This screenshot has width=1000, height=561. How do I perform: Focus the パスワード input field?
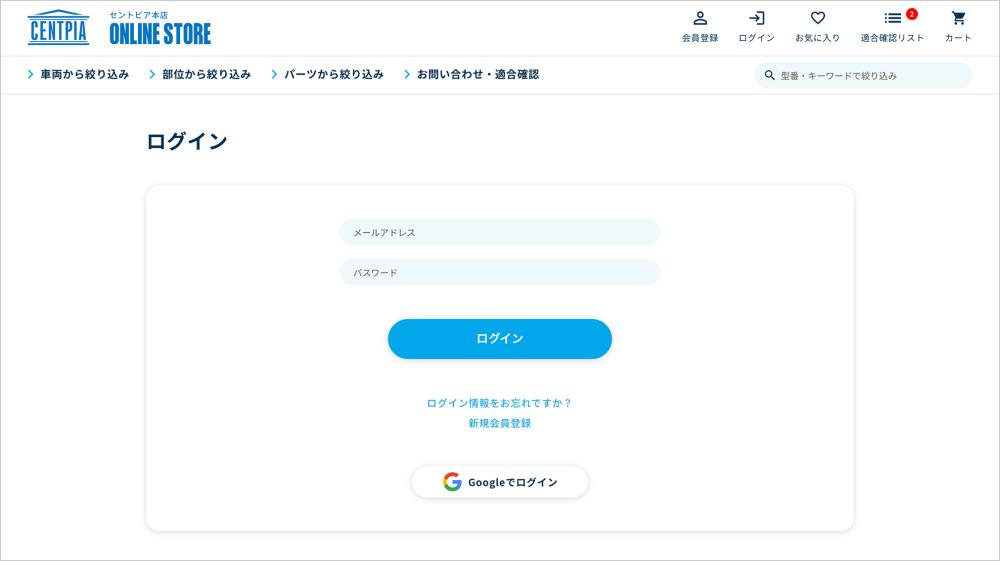click(500, 272)
